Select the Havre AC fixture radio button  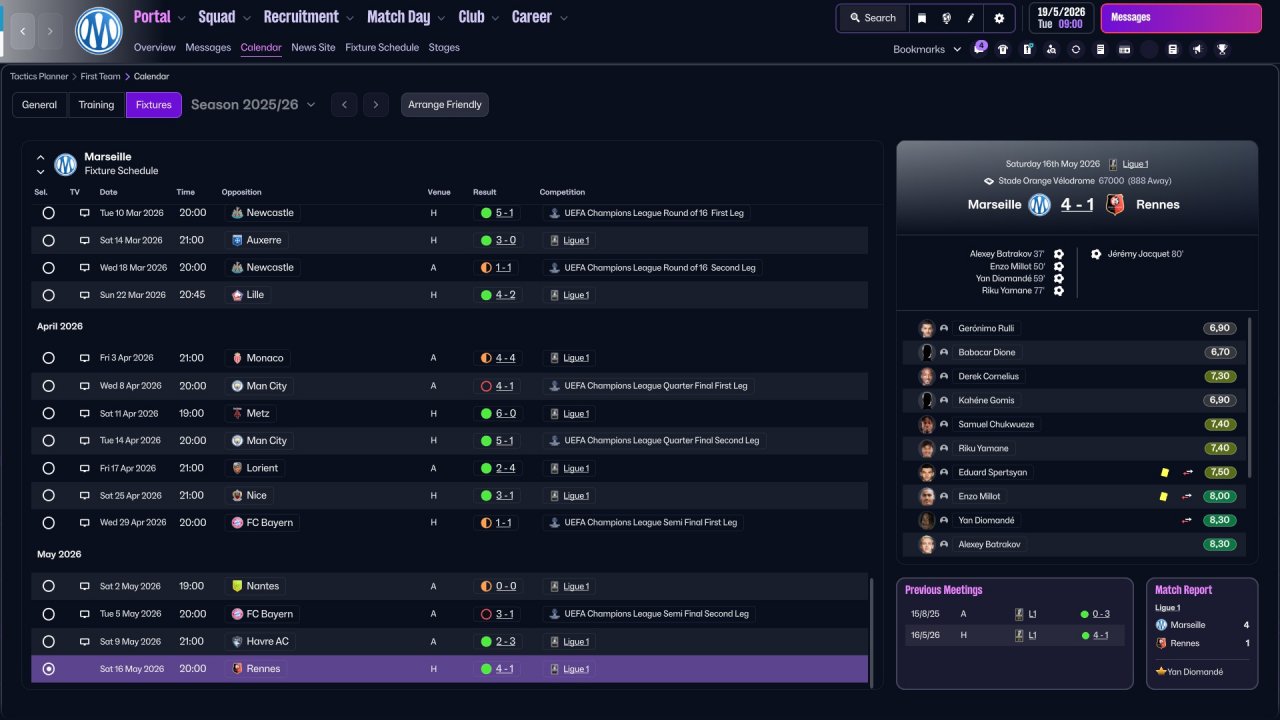pos(48,642)
